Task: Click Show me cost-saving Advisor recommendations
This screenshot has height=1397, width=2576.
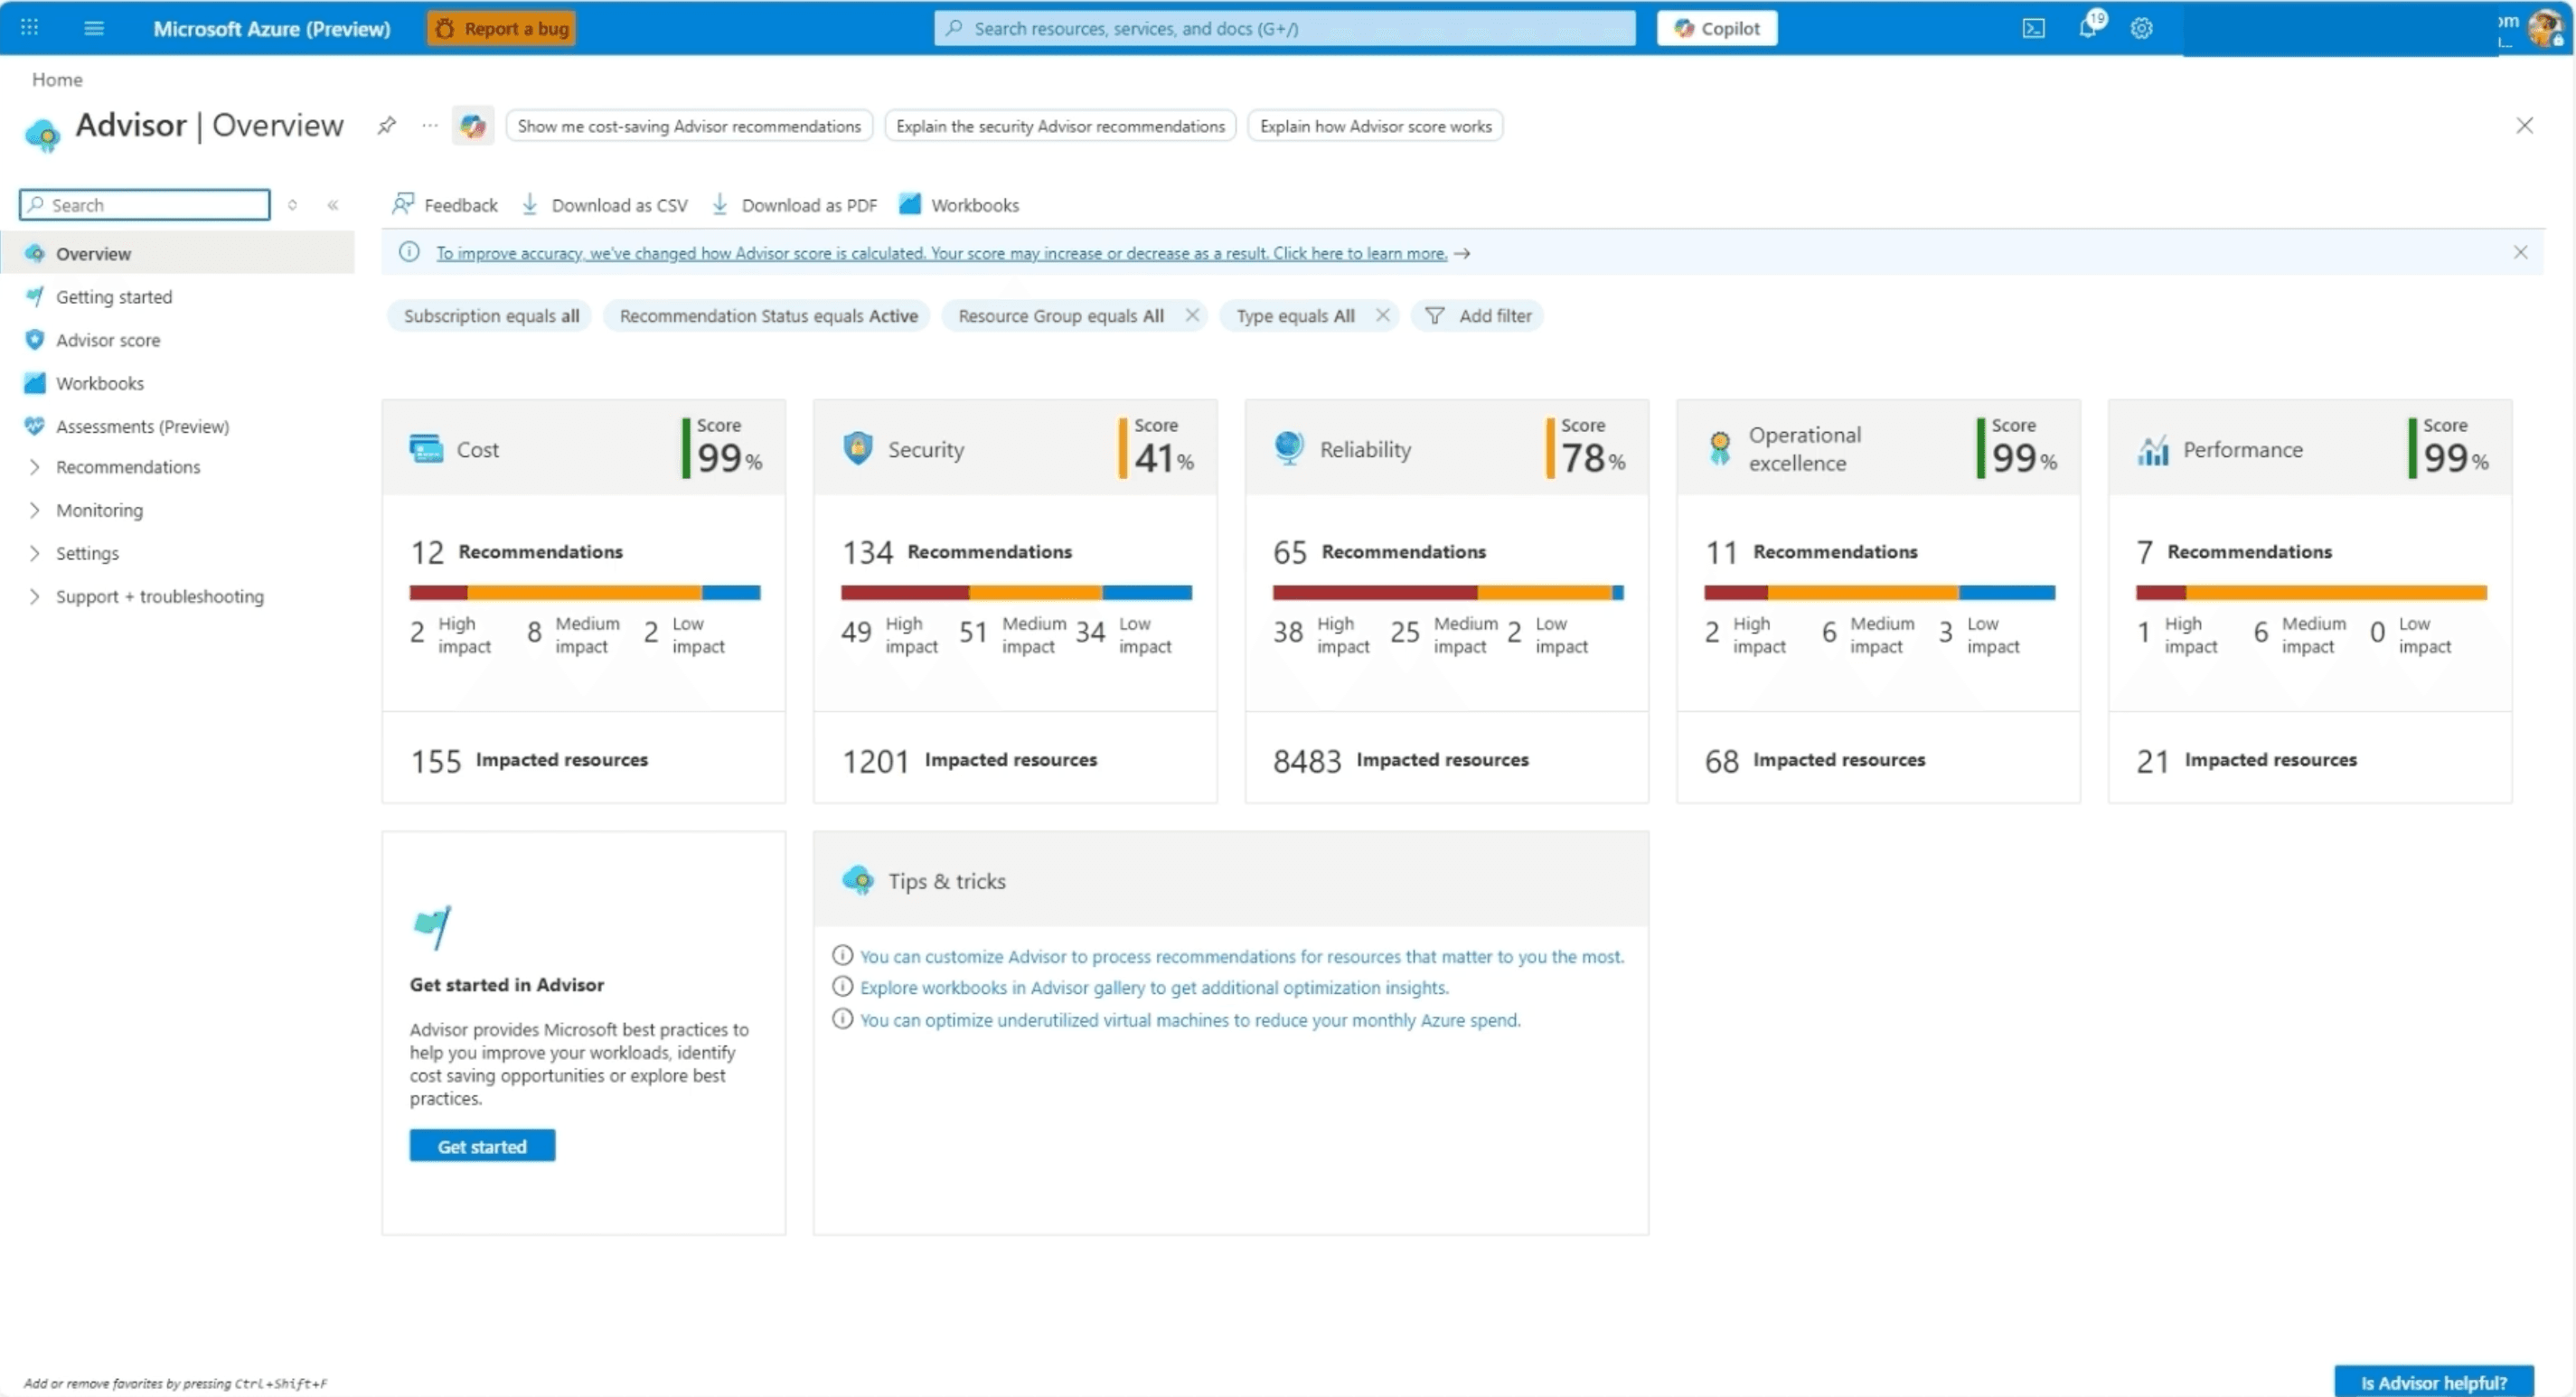Action: (x=688, y=126)
